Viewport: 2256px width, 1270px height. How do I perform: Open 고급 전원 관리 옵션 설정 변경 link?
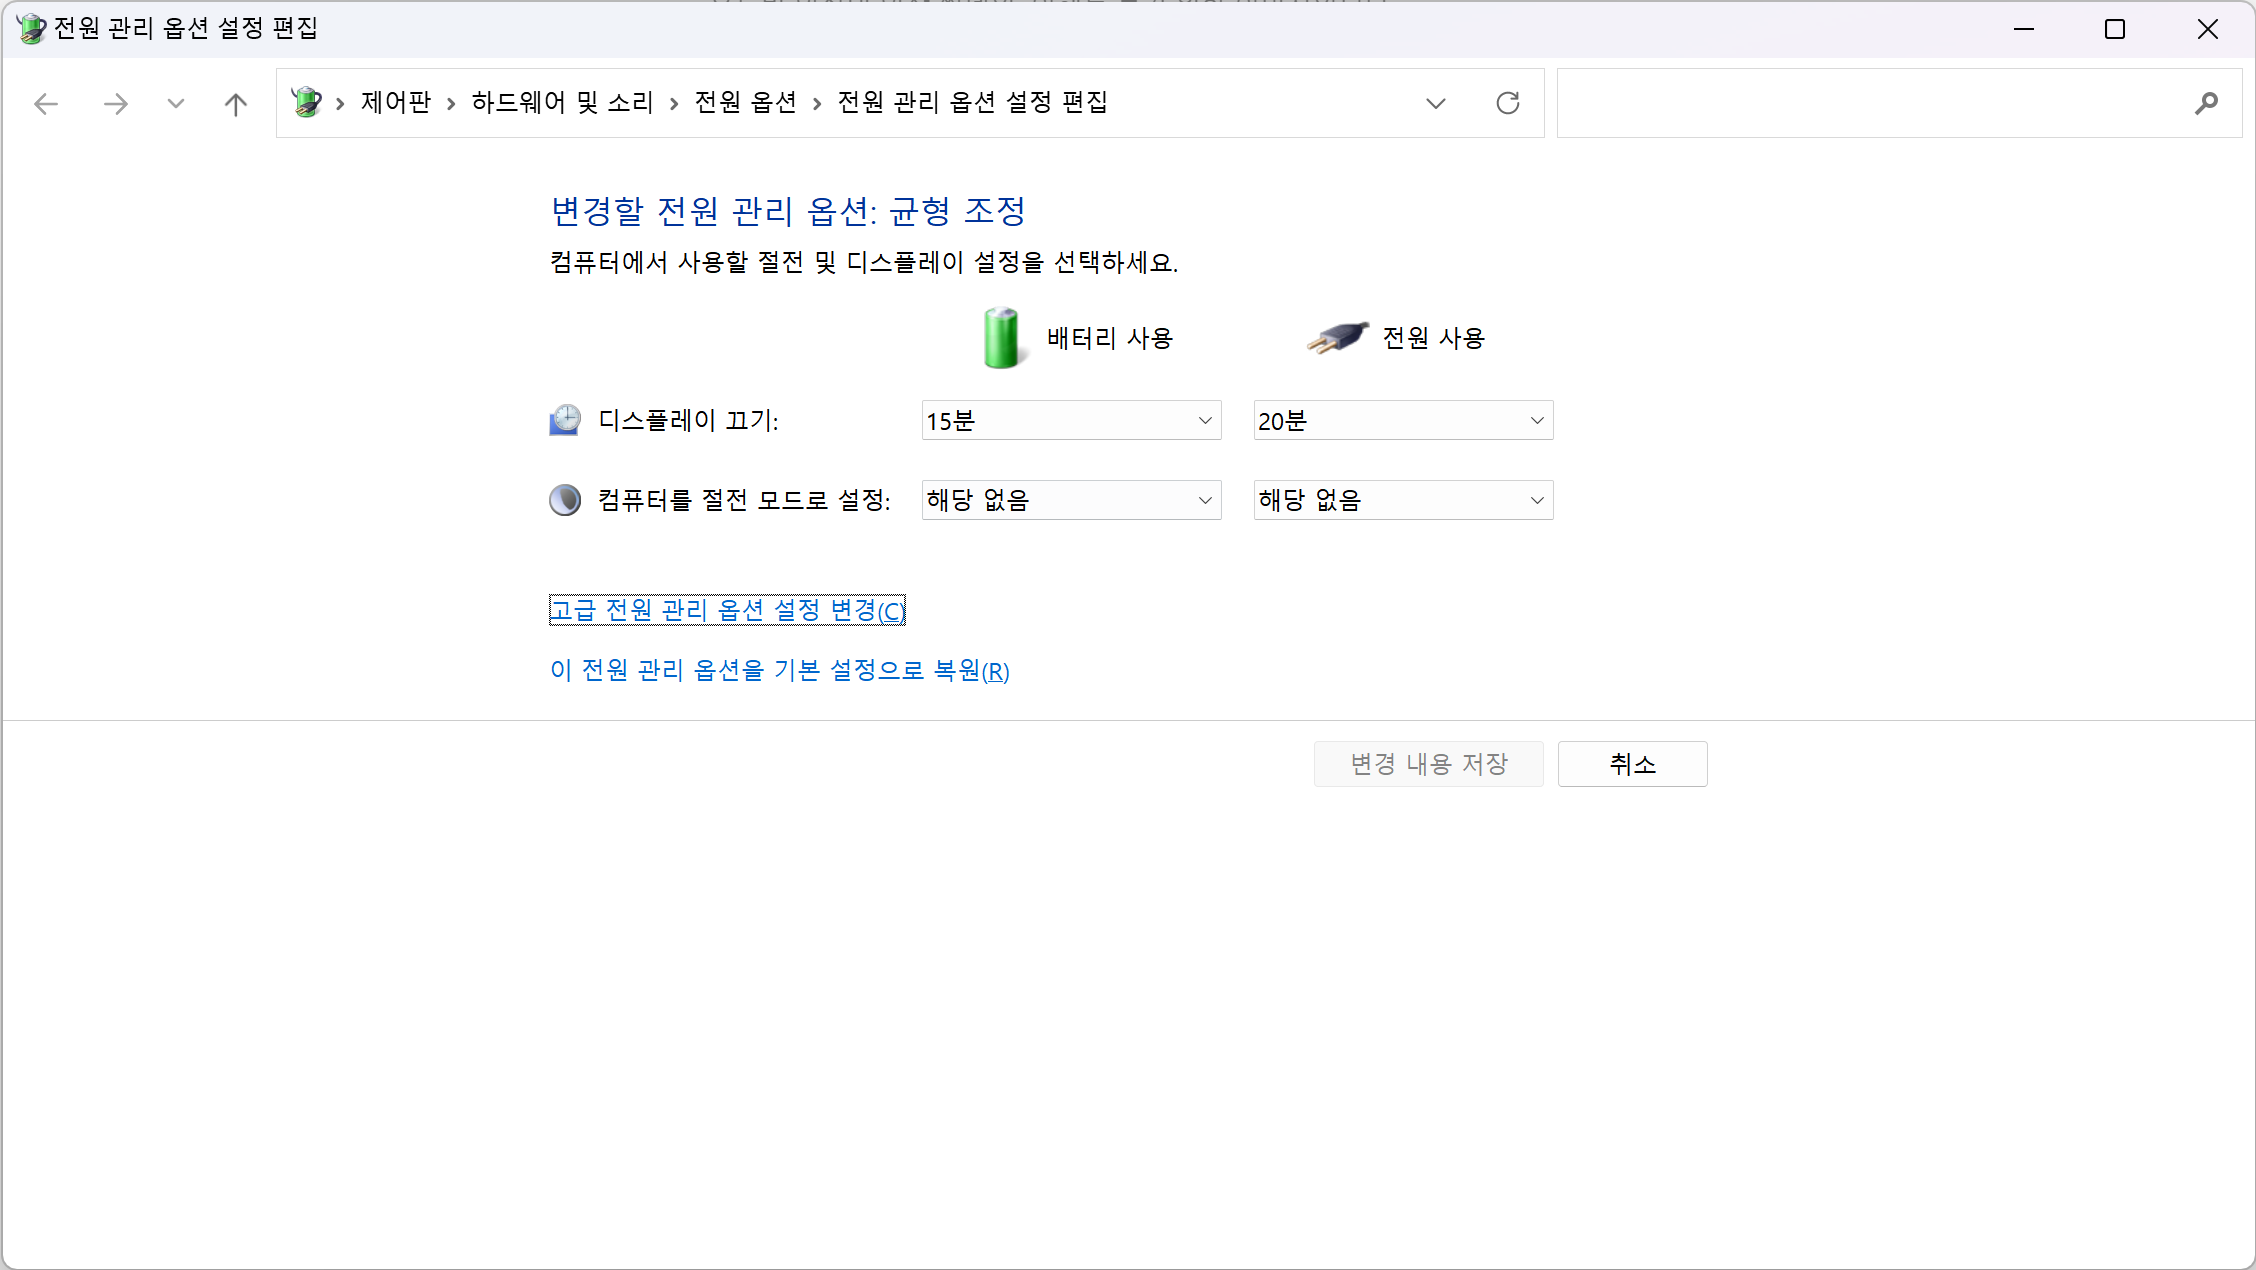727,610
